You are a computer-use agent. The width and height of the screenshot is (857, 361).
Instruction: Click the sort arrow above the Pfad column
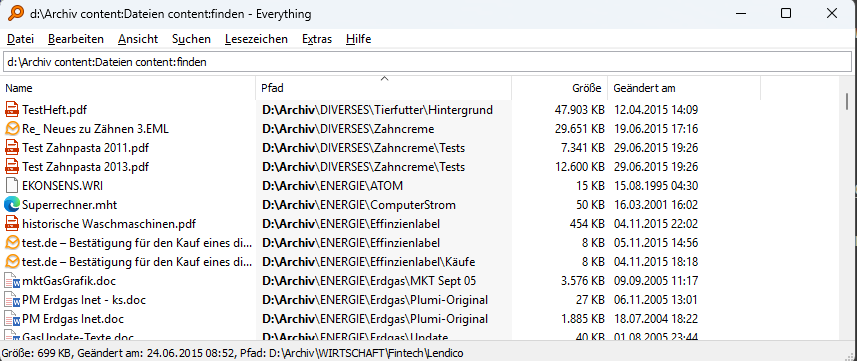tap(384, 79)
